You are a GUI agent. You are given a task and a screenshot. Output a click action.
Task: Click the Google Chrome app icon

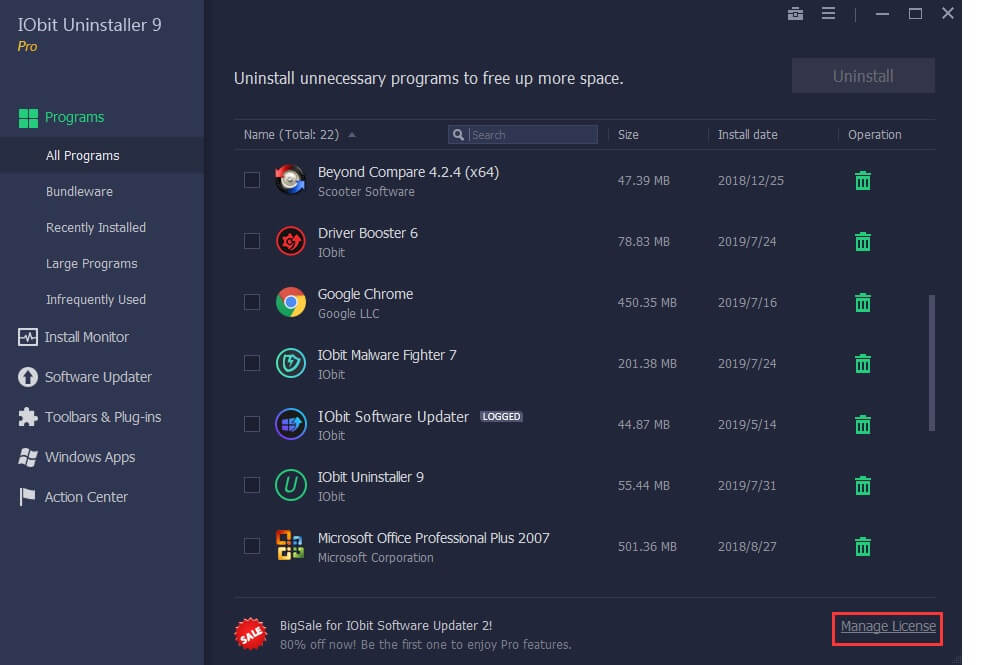[291, 302]
